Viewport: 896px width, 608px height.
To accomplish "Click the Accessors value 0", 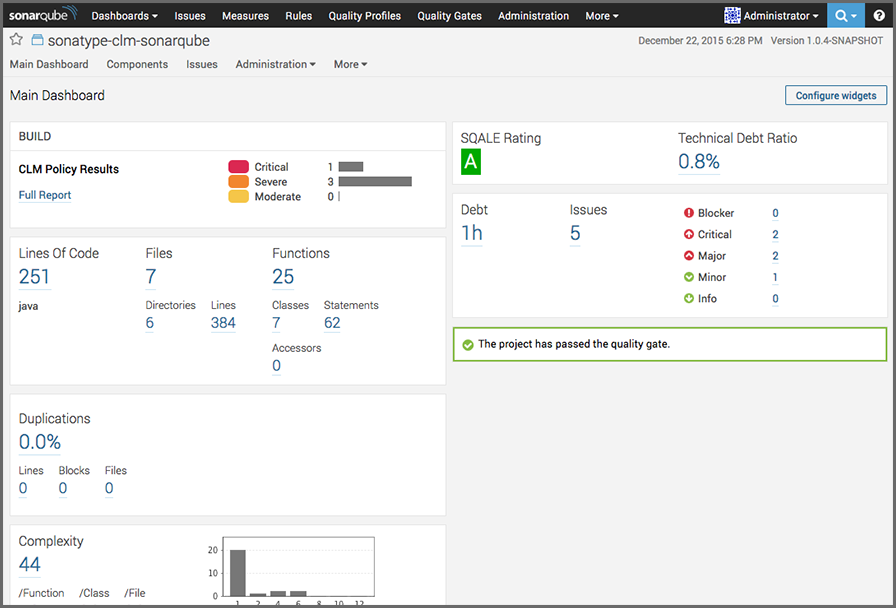I will pyautogui.click(x=277, y=366).
